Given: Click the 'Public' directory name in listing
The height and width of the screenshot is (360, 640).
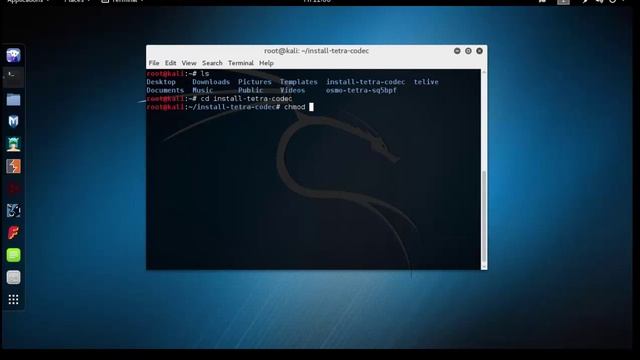Looking at the screenshot, I should [251, 90].
